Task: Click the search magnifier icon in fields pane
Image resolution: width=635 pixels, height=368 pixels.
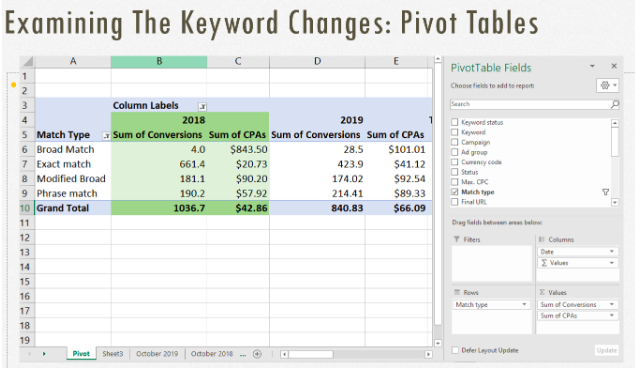Action: pyautogui.click(x=614, y=104)
